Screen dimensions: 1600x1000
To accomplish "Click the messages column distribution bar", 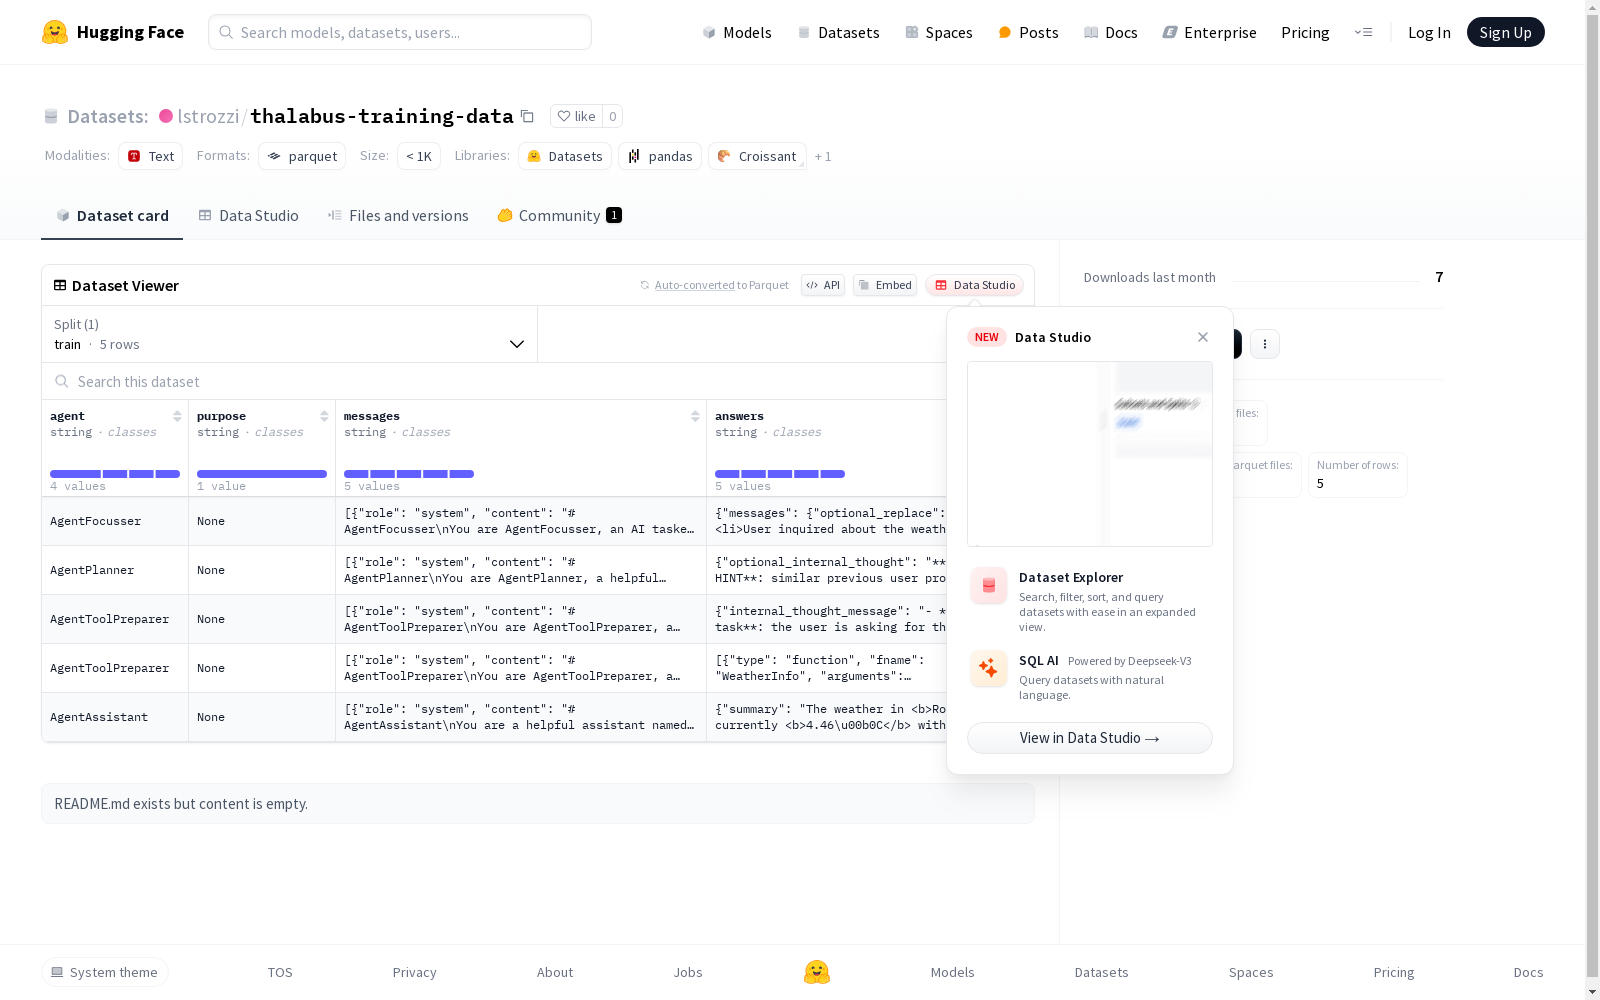I will pos(409,474).
